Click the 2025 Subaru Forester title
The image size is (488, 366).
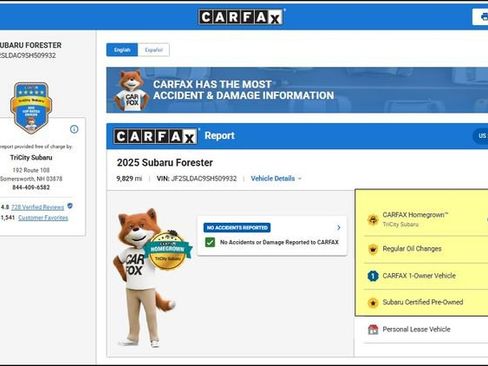pyautogui.click(x=165, y=163)
